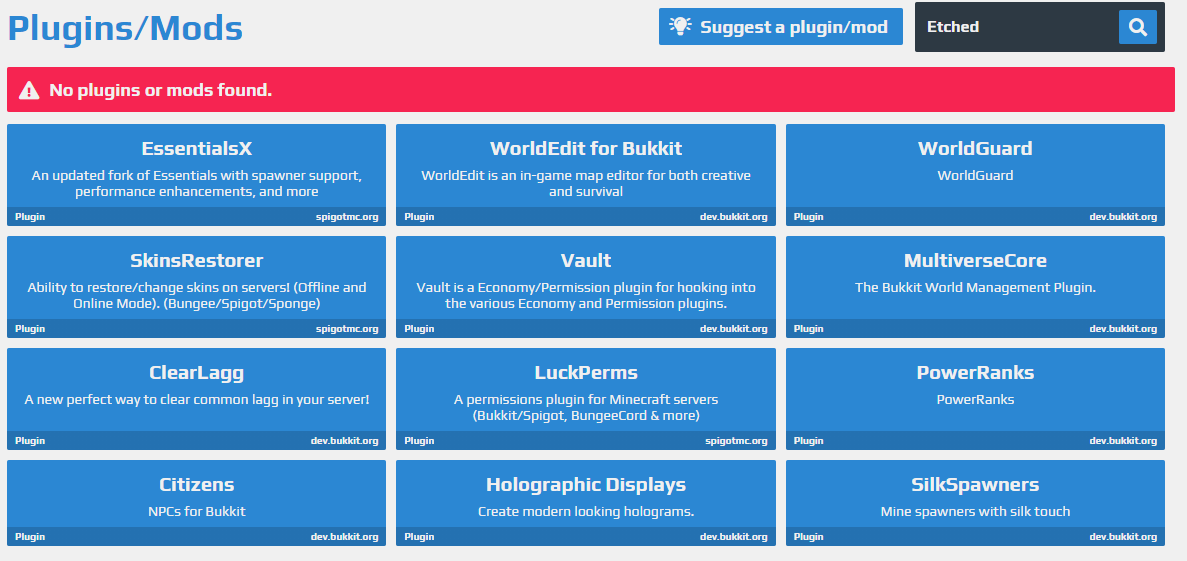Viewport: 1187px width, 561px height.
Task: Click the Suggest a plugin/mod button
Action: coord(780,27)
